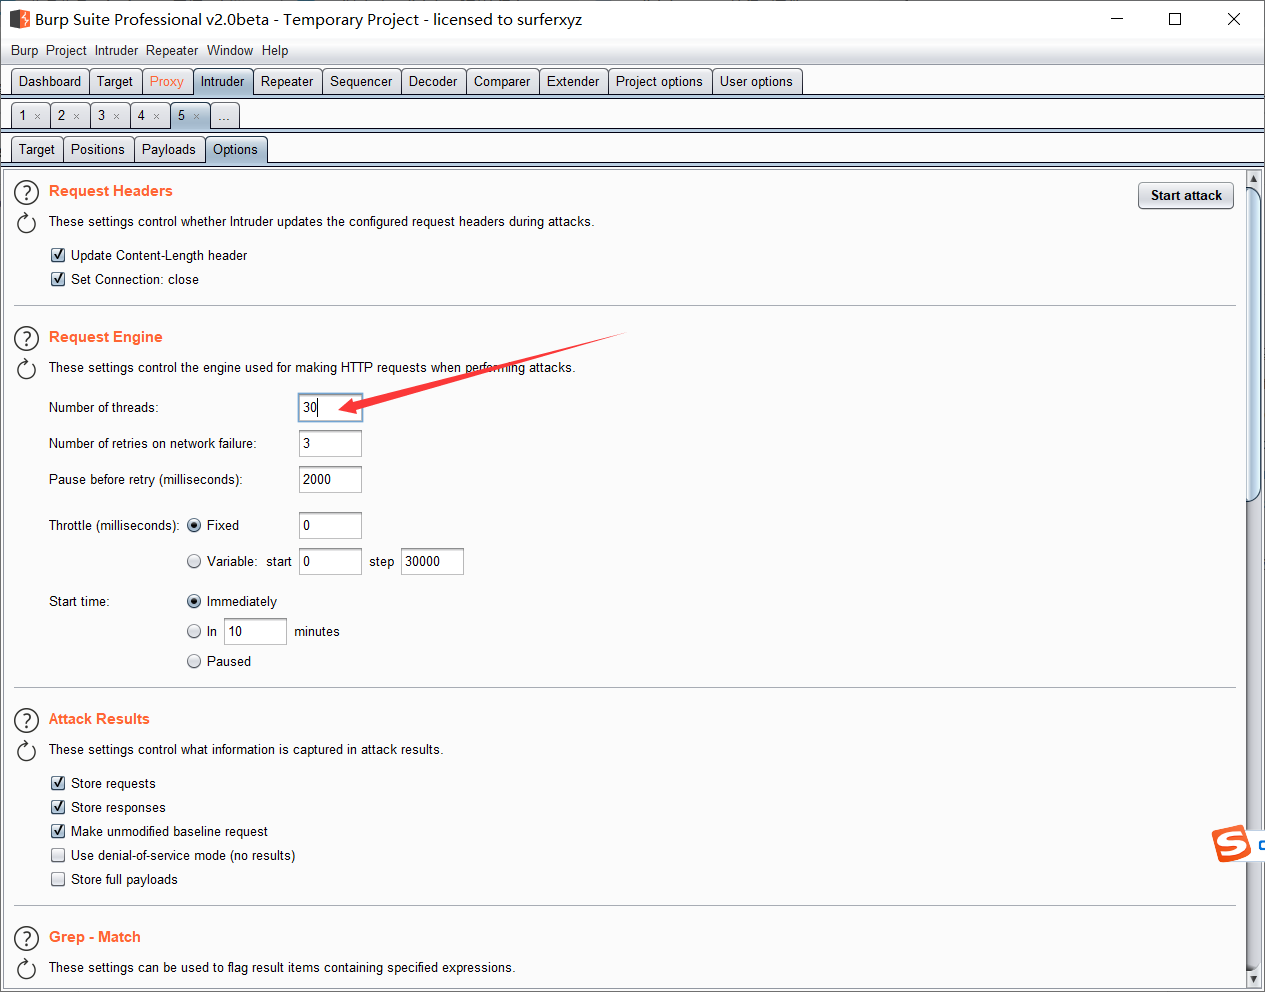
Task: Close Intruder attack tab 4
Action: (156, 116)
